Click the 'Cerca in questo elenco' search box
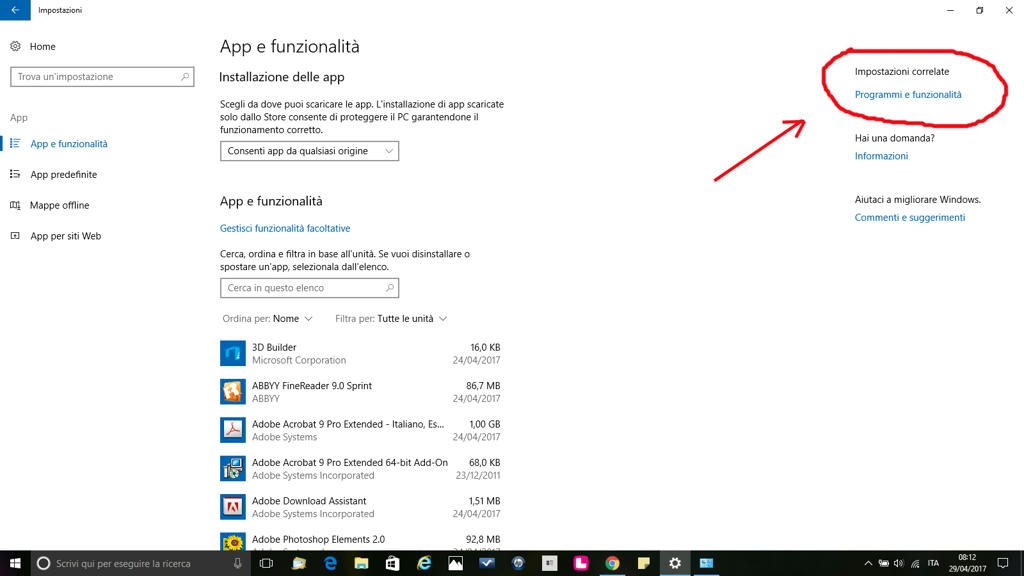This screenshot has width=1024, height=576. click(x=302, y=288)
